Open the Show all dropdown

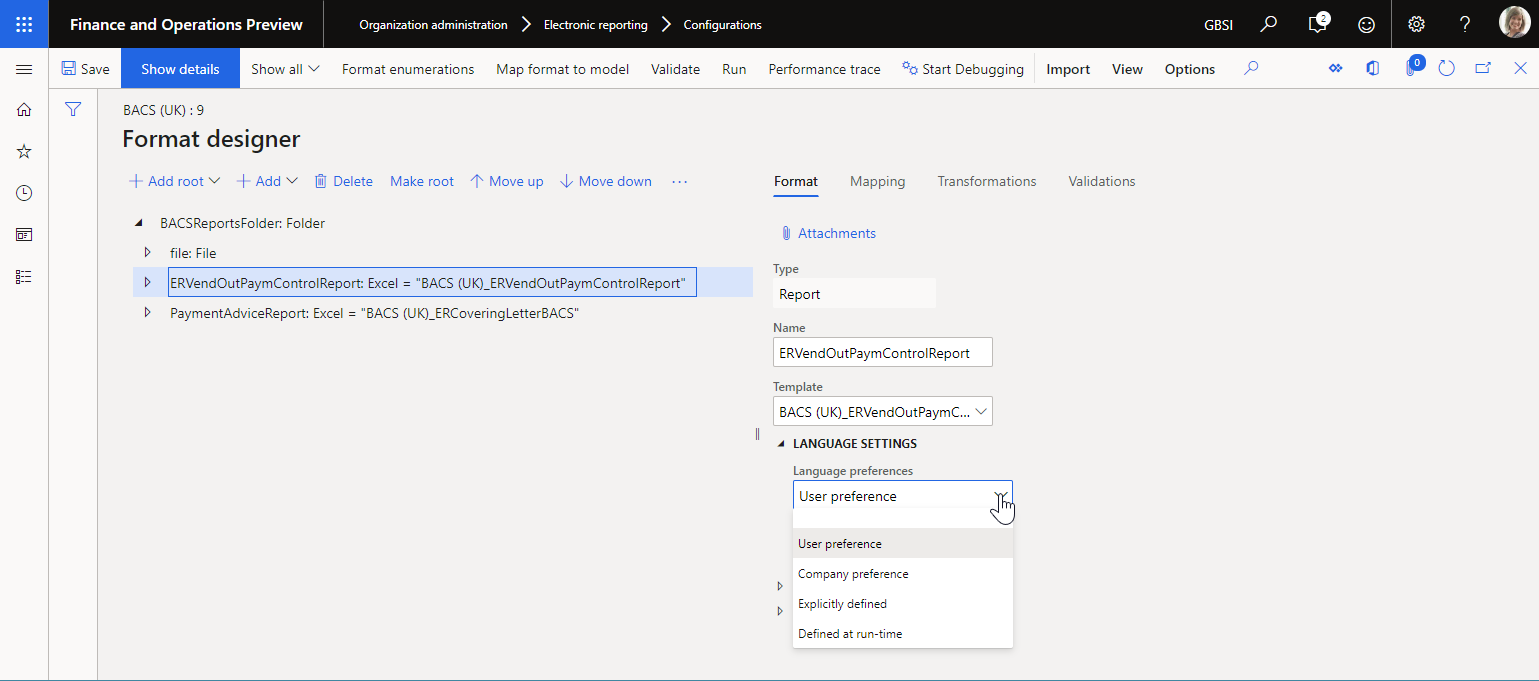click(x=285, y=69)
